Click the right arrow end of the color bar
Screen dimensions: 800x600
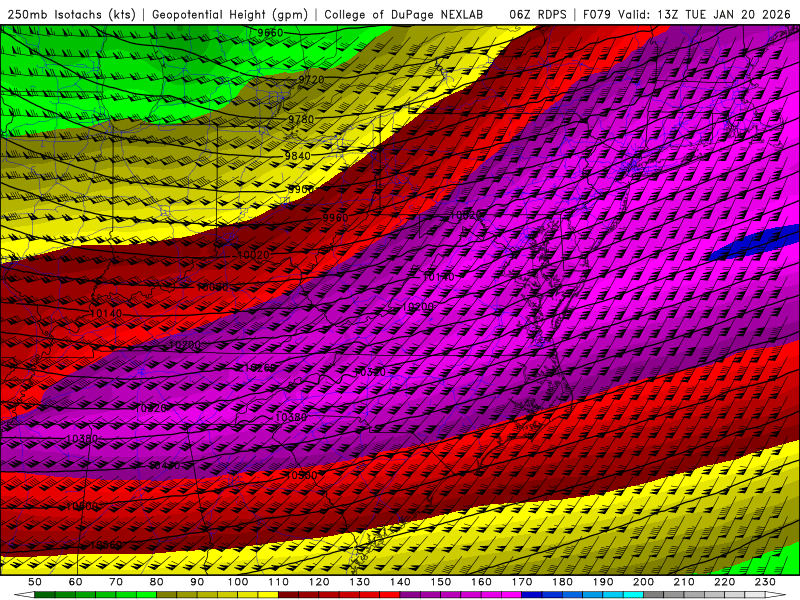(x=776, y=595)
